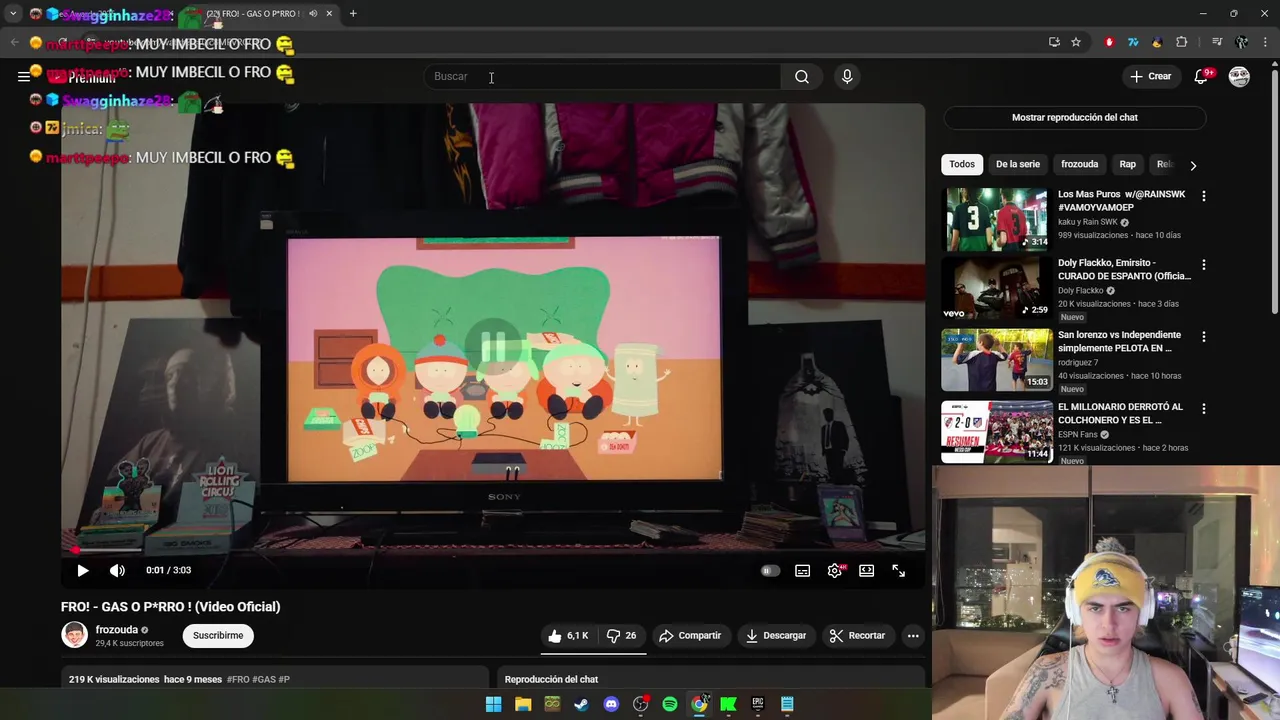Play the paused video
Viewport: 1280px width, 720px height.
tap(83, 570)
